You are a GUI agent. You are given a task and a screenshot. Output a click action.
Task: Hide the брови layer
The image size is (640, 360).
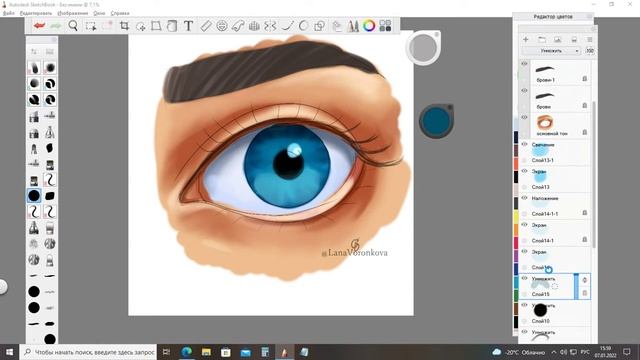tap(524, 91)
